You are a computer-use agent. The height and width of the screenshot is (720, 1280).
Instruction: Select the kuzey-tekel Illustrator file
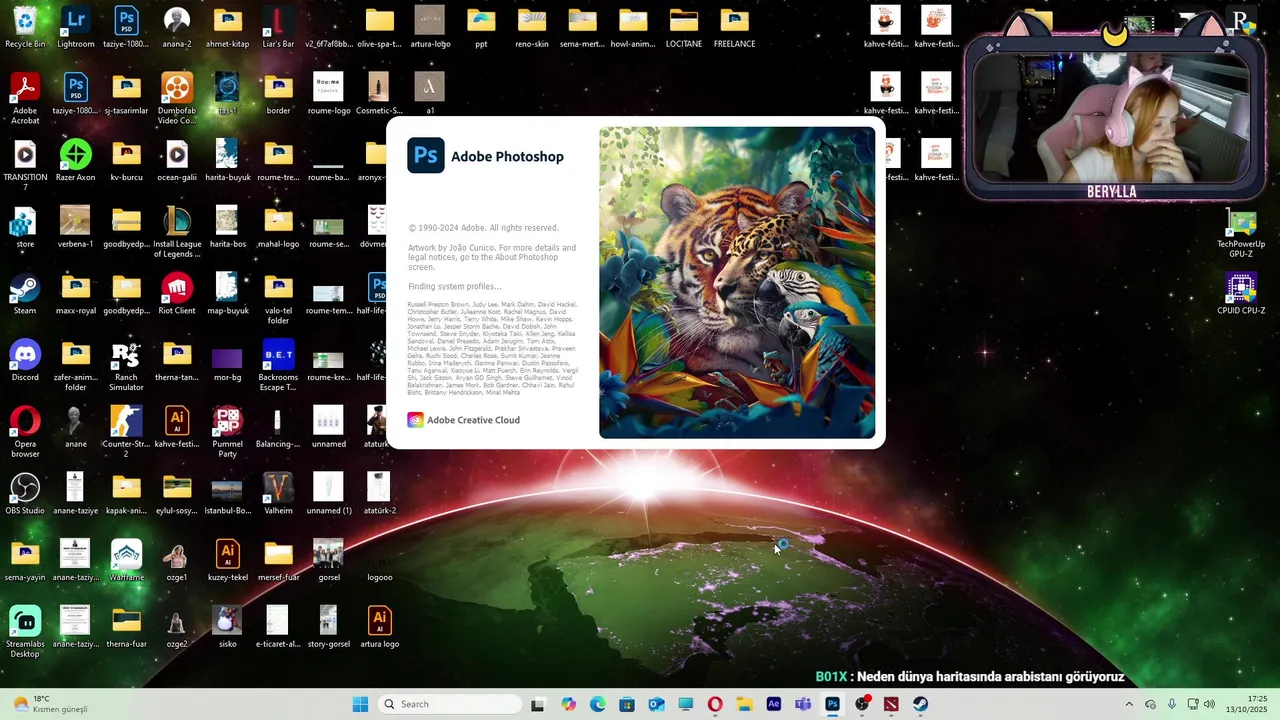coord(228,561)
